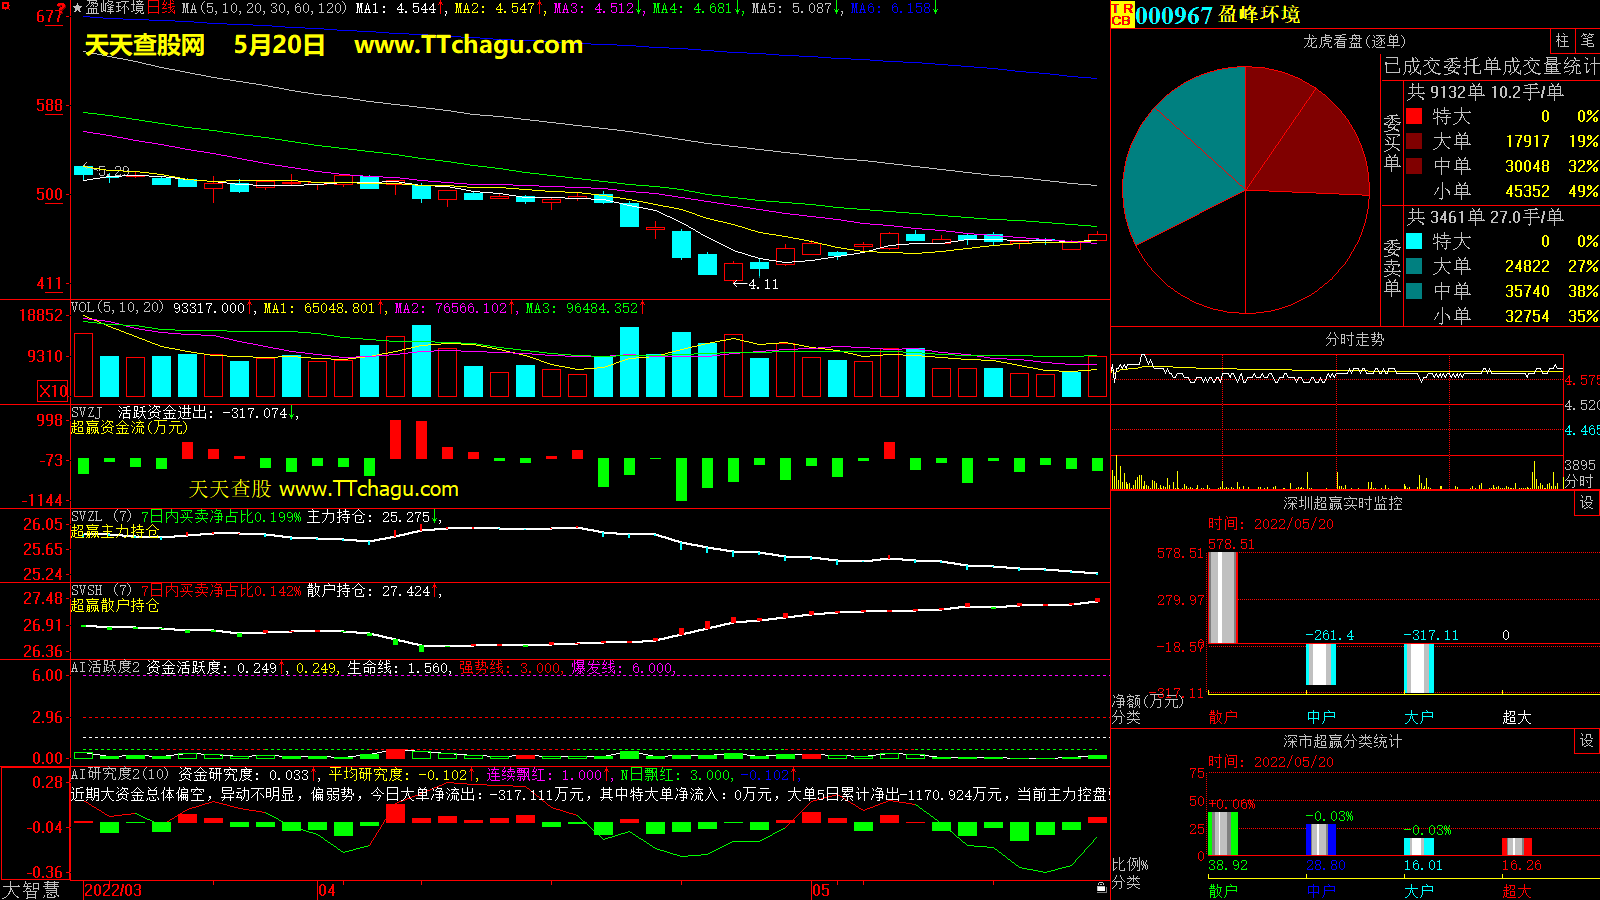
Task: Select the 龙虎看盘(逐单) panel title
Action: [1354, 41]
